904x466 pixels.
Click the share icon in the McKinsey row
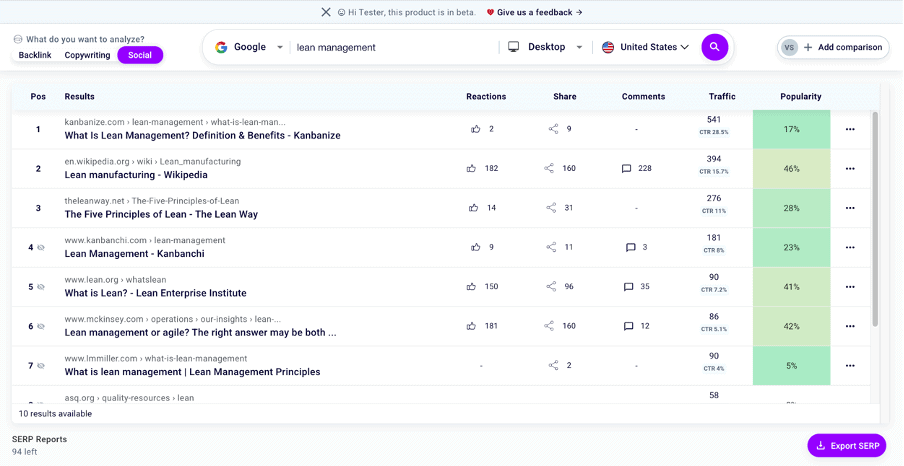point(549,326)
